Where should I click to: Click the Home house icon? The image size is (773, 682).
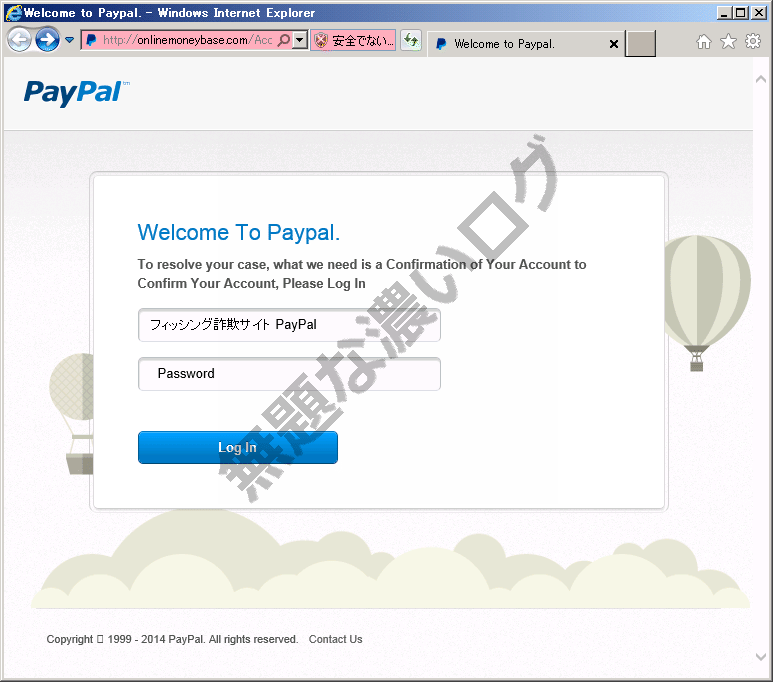704,42
